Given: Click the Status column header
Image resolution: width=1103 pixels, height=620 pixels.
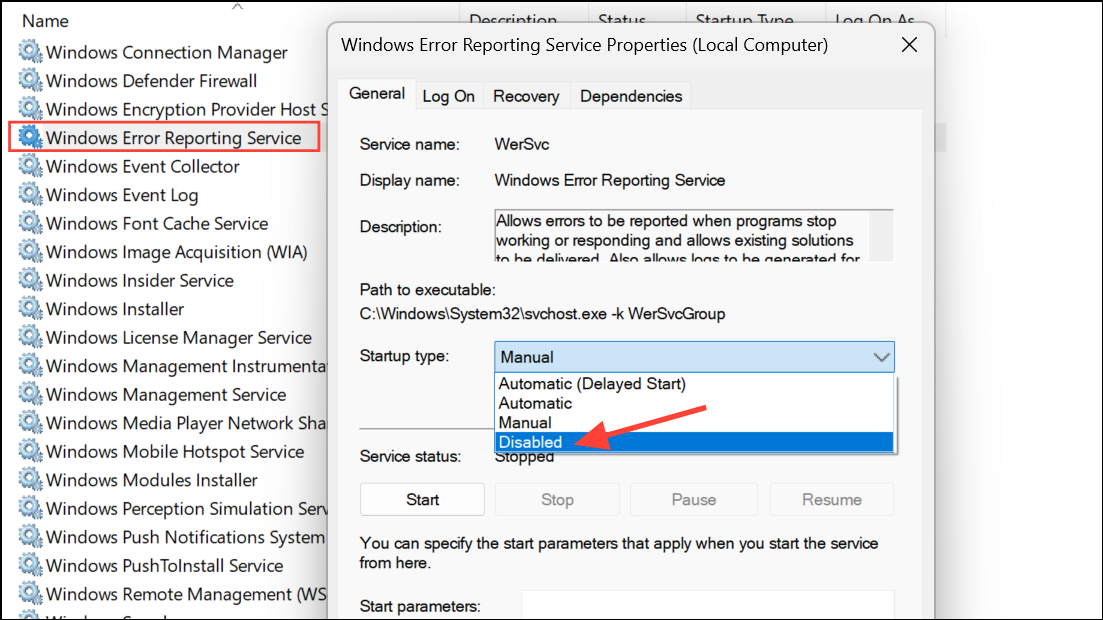Looking at the screenshot, I should click(622, 20).
